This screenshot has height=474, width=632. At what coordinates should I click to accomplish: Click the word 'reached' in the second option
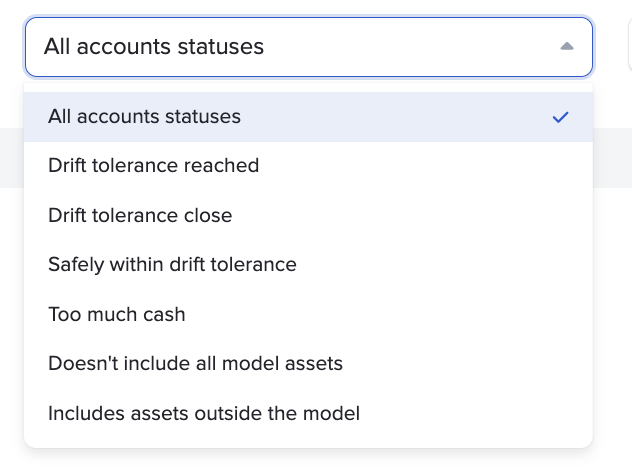coord(226,166)
